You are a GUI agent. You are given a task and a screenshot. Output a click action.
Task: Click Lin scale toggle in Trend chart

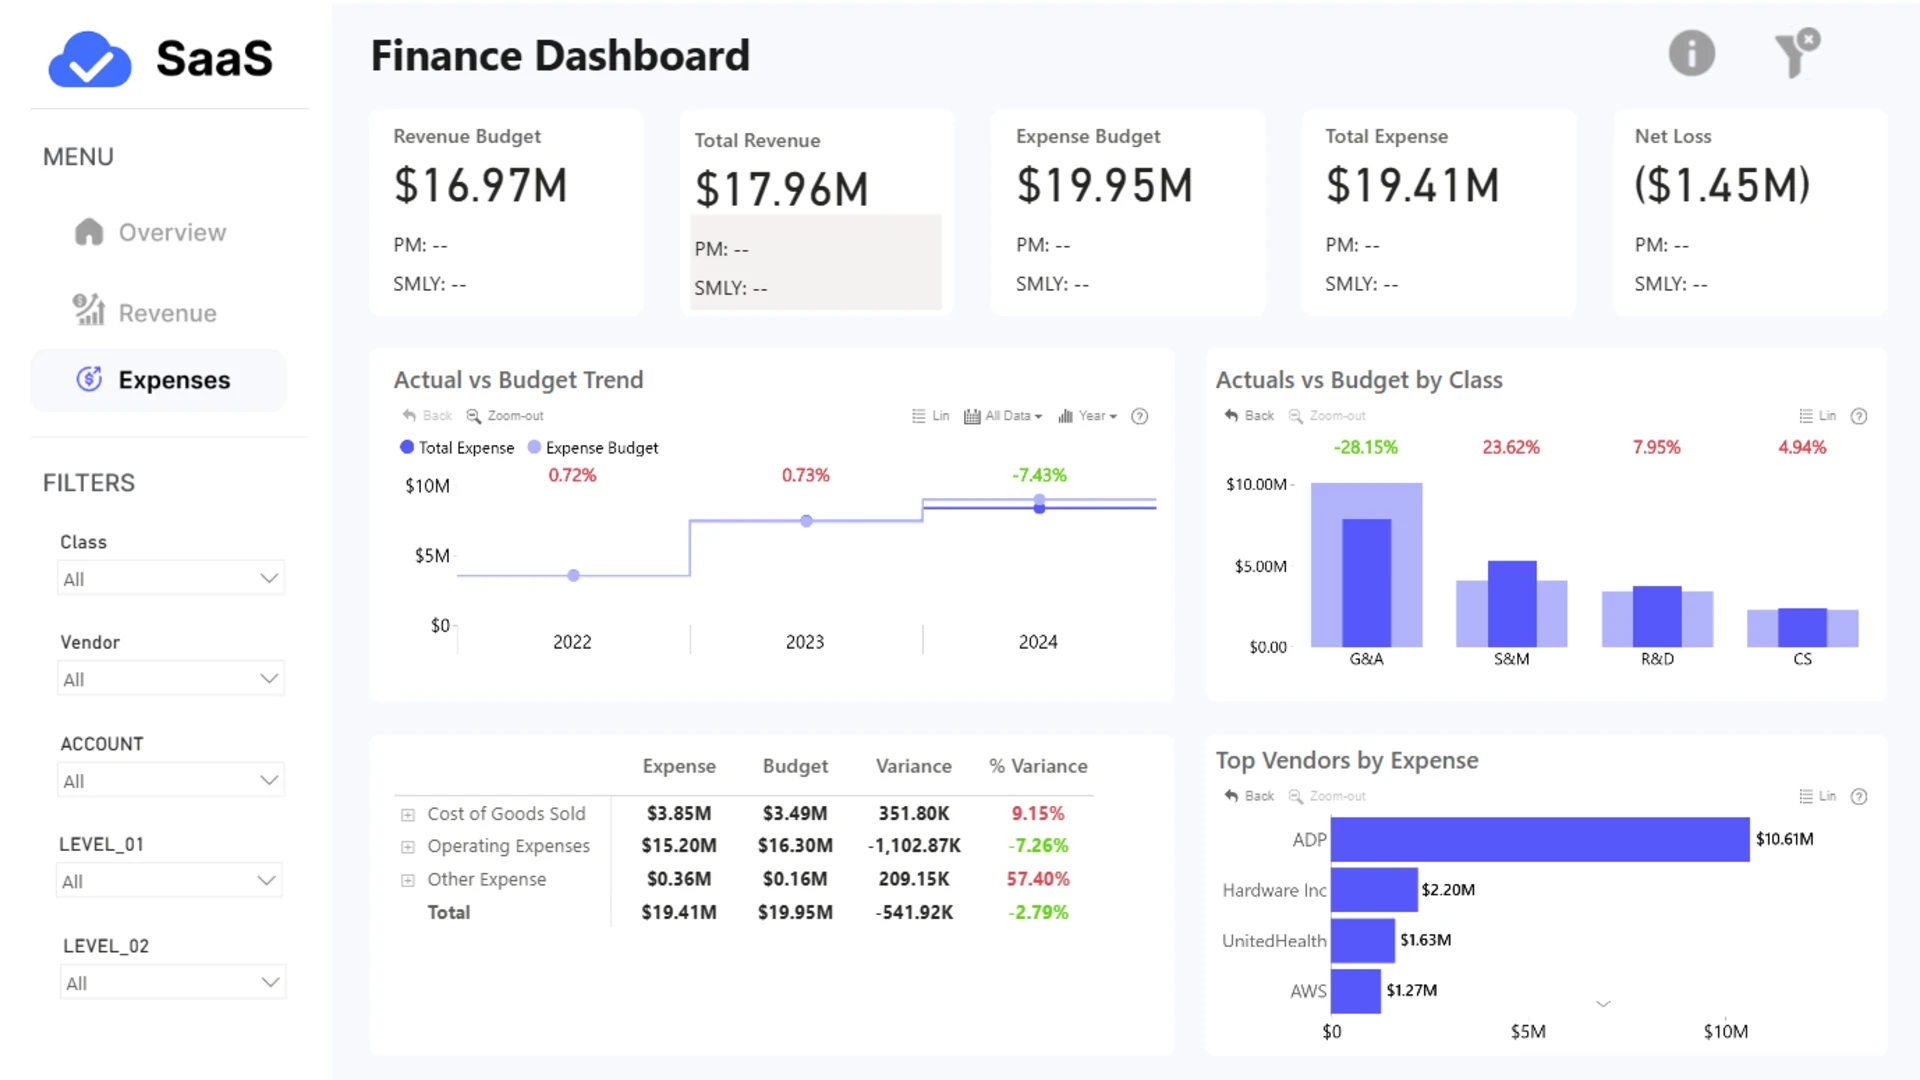(930, 416)
